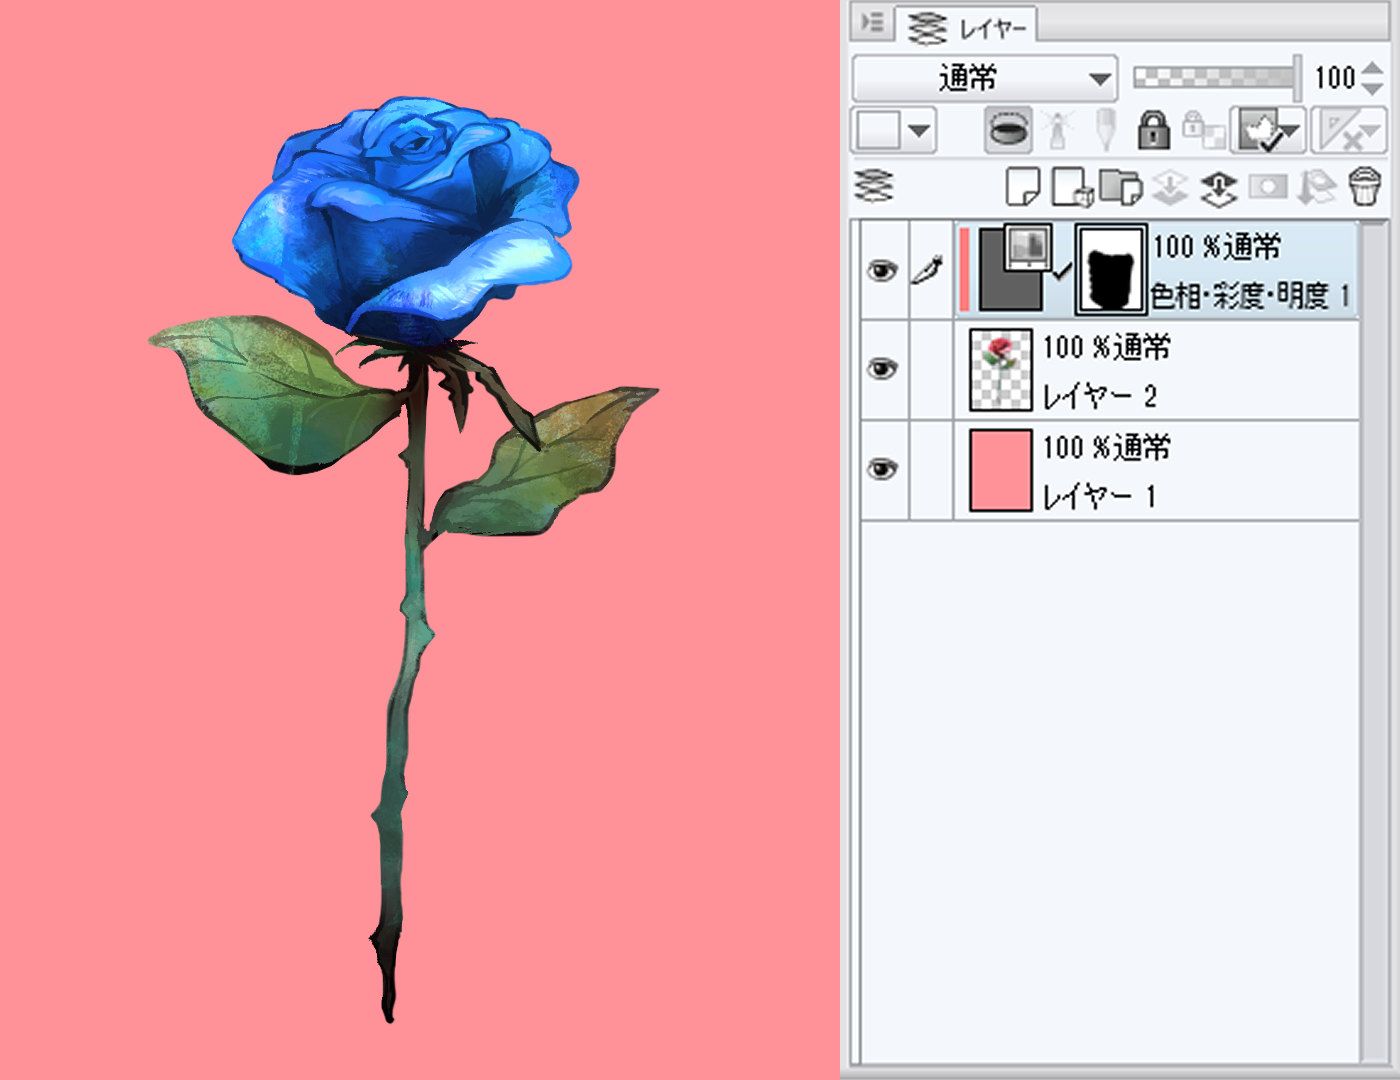
Task: Click the layer list vertical scrollbar
Action: [1374, 640]
